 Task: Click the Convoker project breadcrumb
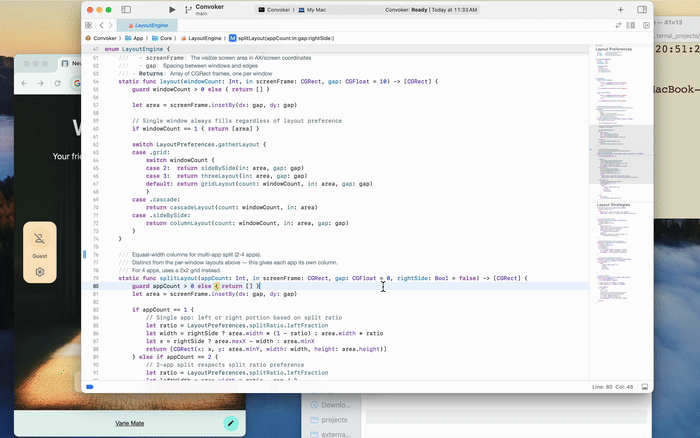(101, 38)
